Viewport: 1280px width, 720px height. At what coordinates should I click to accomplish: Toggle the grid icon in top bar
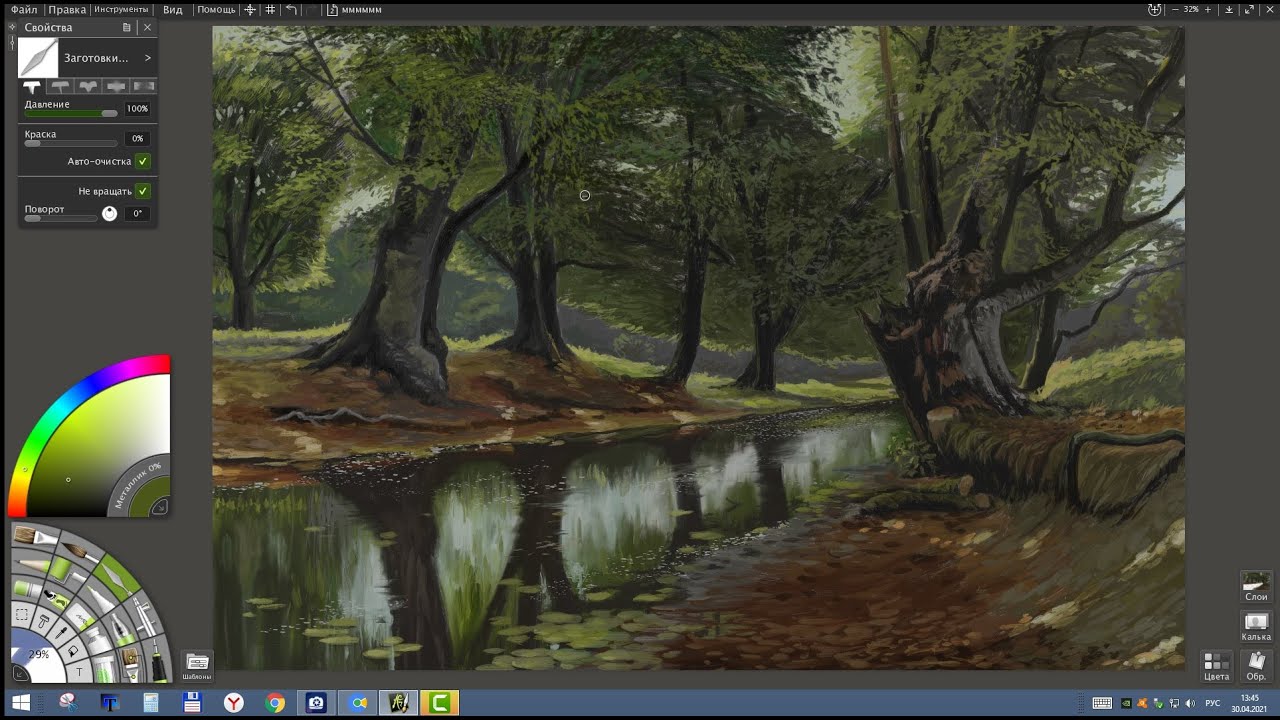tap(270, 9)
